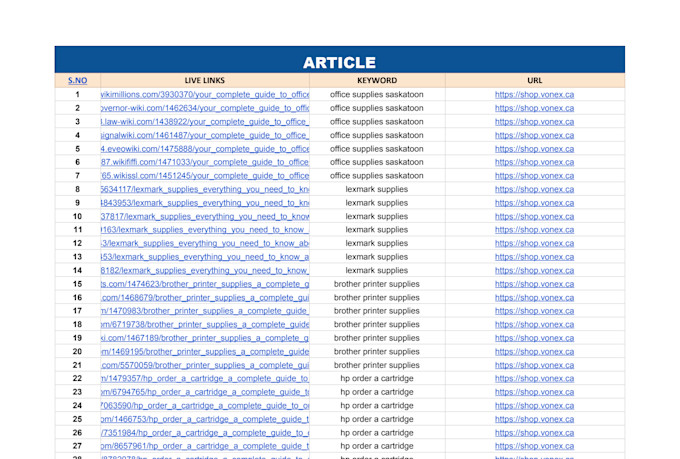Viewport: 680px width, 459px height.
Task: Open the signalwiki.com live link in row 4
Action: pyautogui.click(x=205, y=135)
